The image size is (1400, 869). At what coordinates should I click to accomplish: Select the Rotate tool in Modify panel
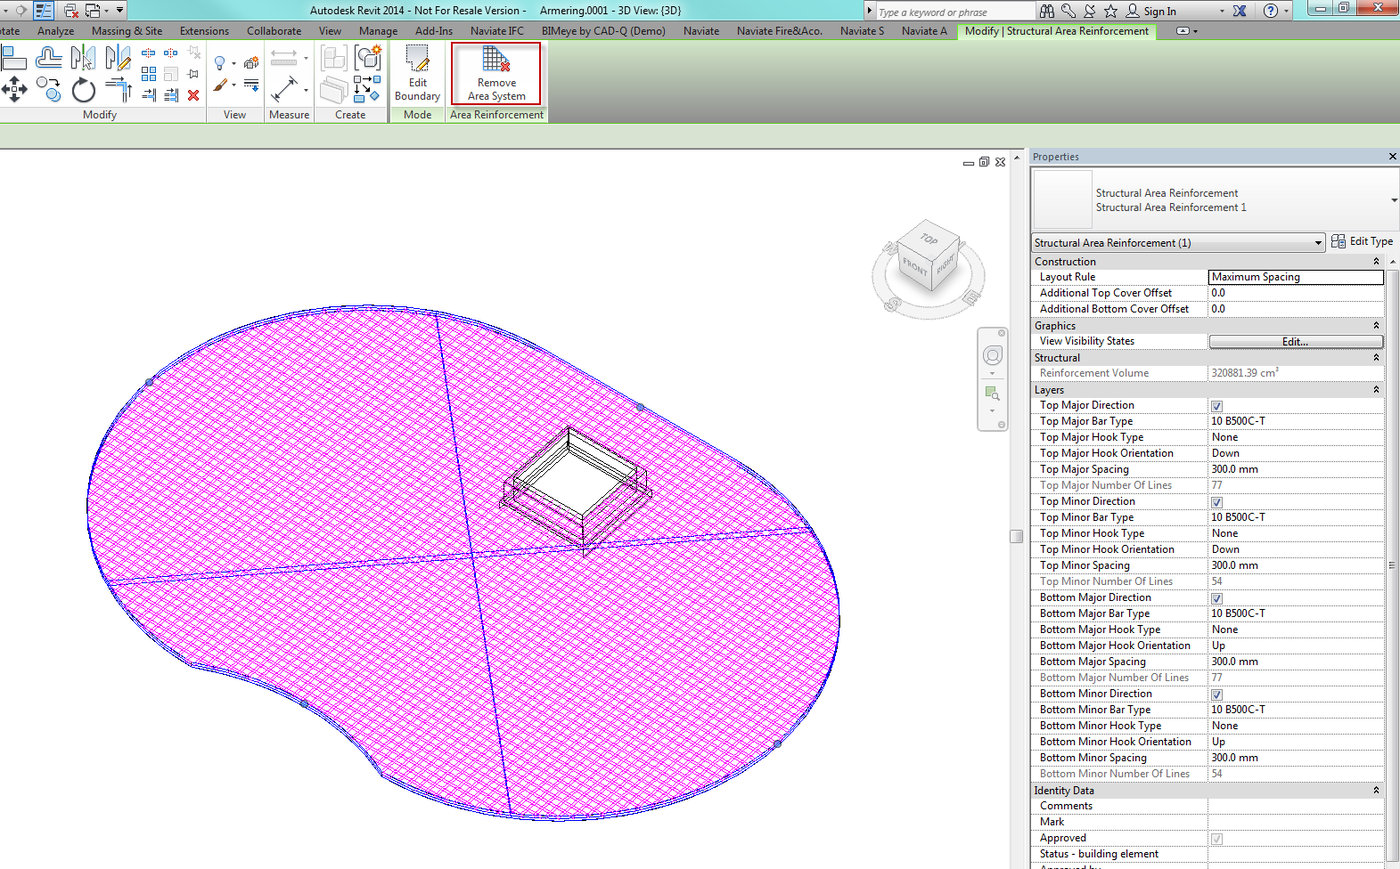click(83, 90)
